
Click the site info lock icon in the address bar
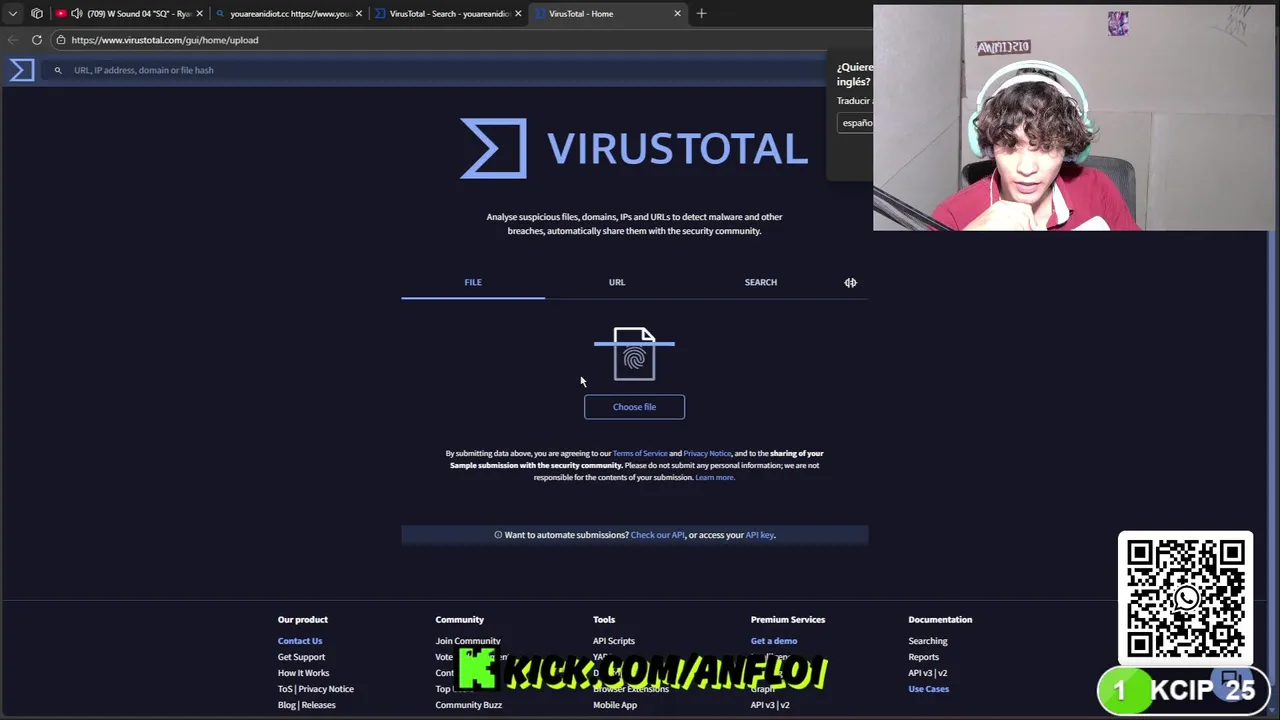tap(61, 40)
